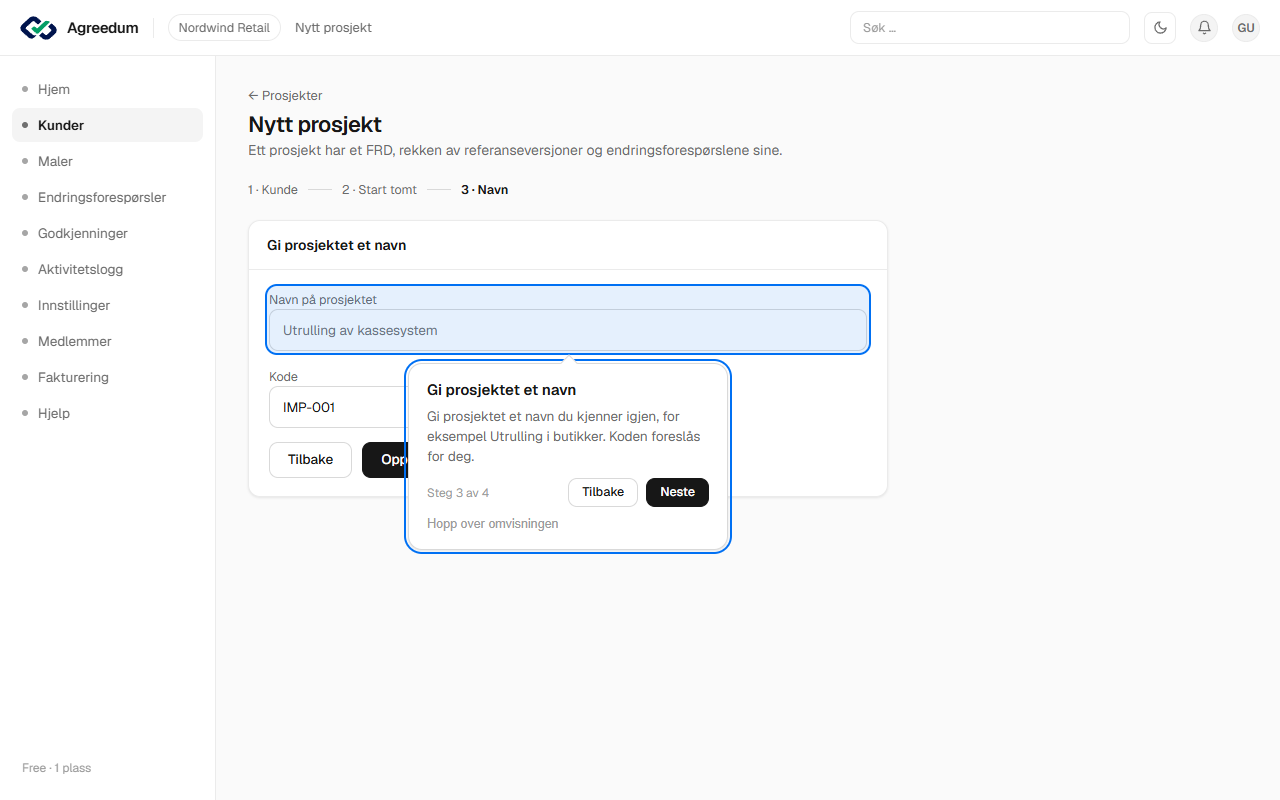The height and width of the screenshot is (800, 1280).
Task: Click the Agreedum brand name
Action: tap(103, 28)
